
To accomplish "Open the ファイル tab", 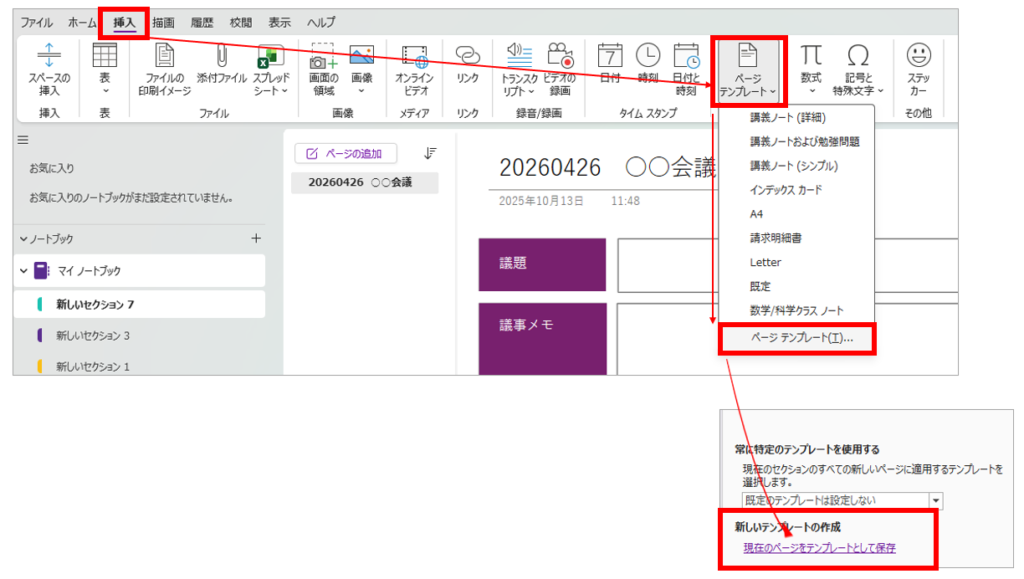I will [37, 22].
